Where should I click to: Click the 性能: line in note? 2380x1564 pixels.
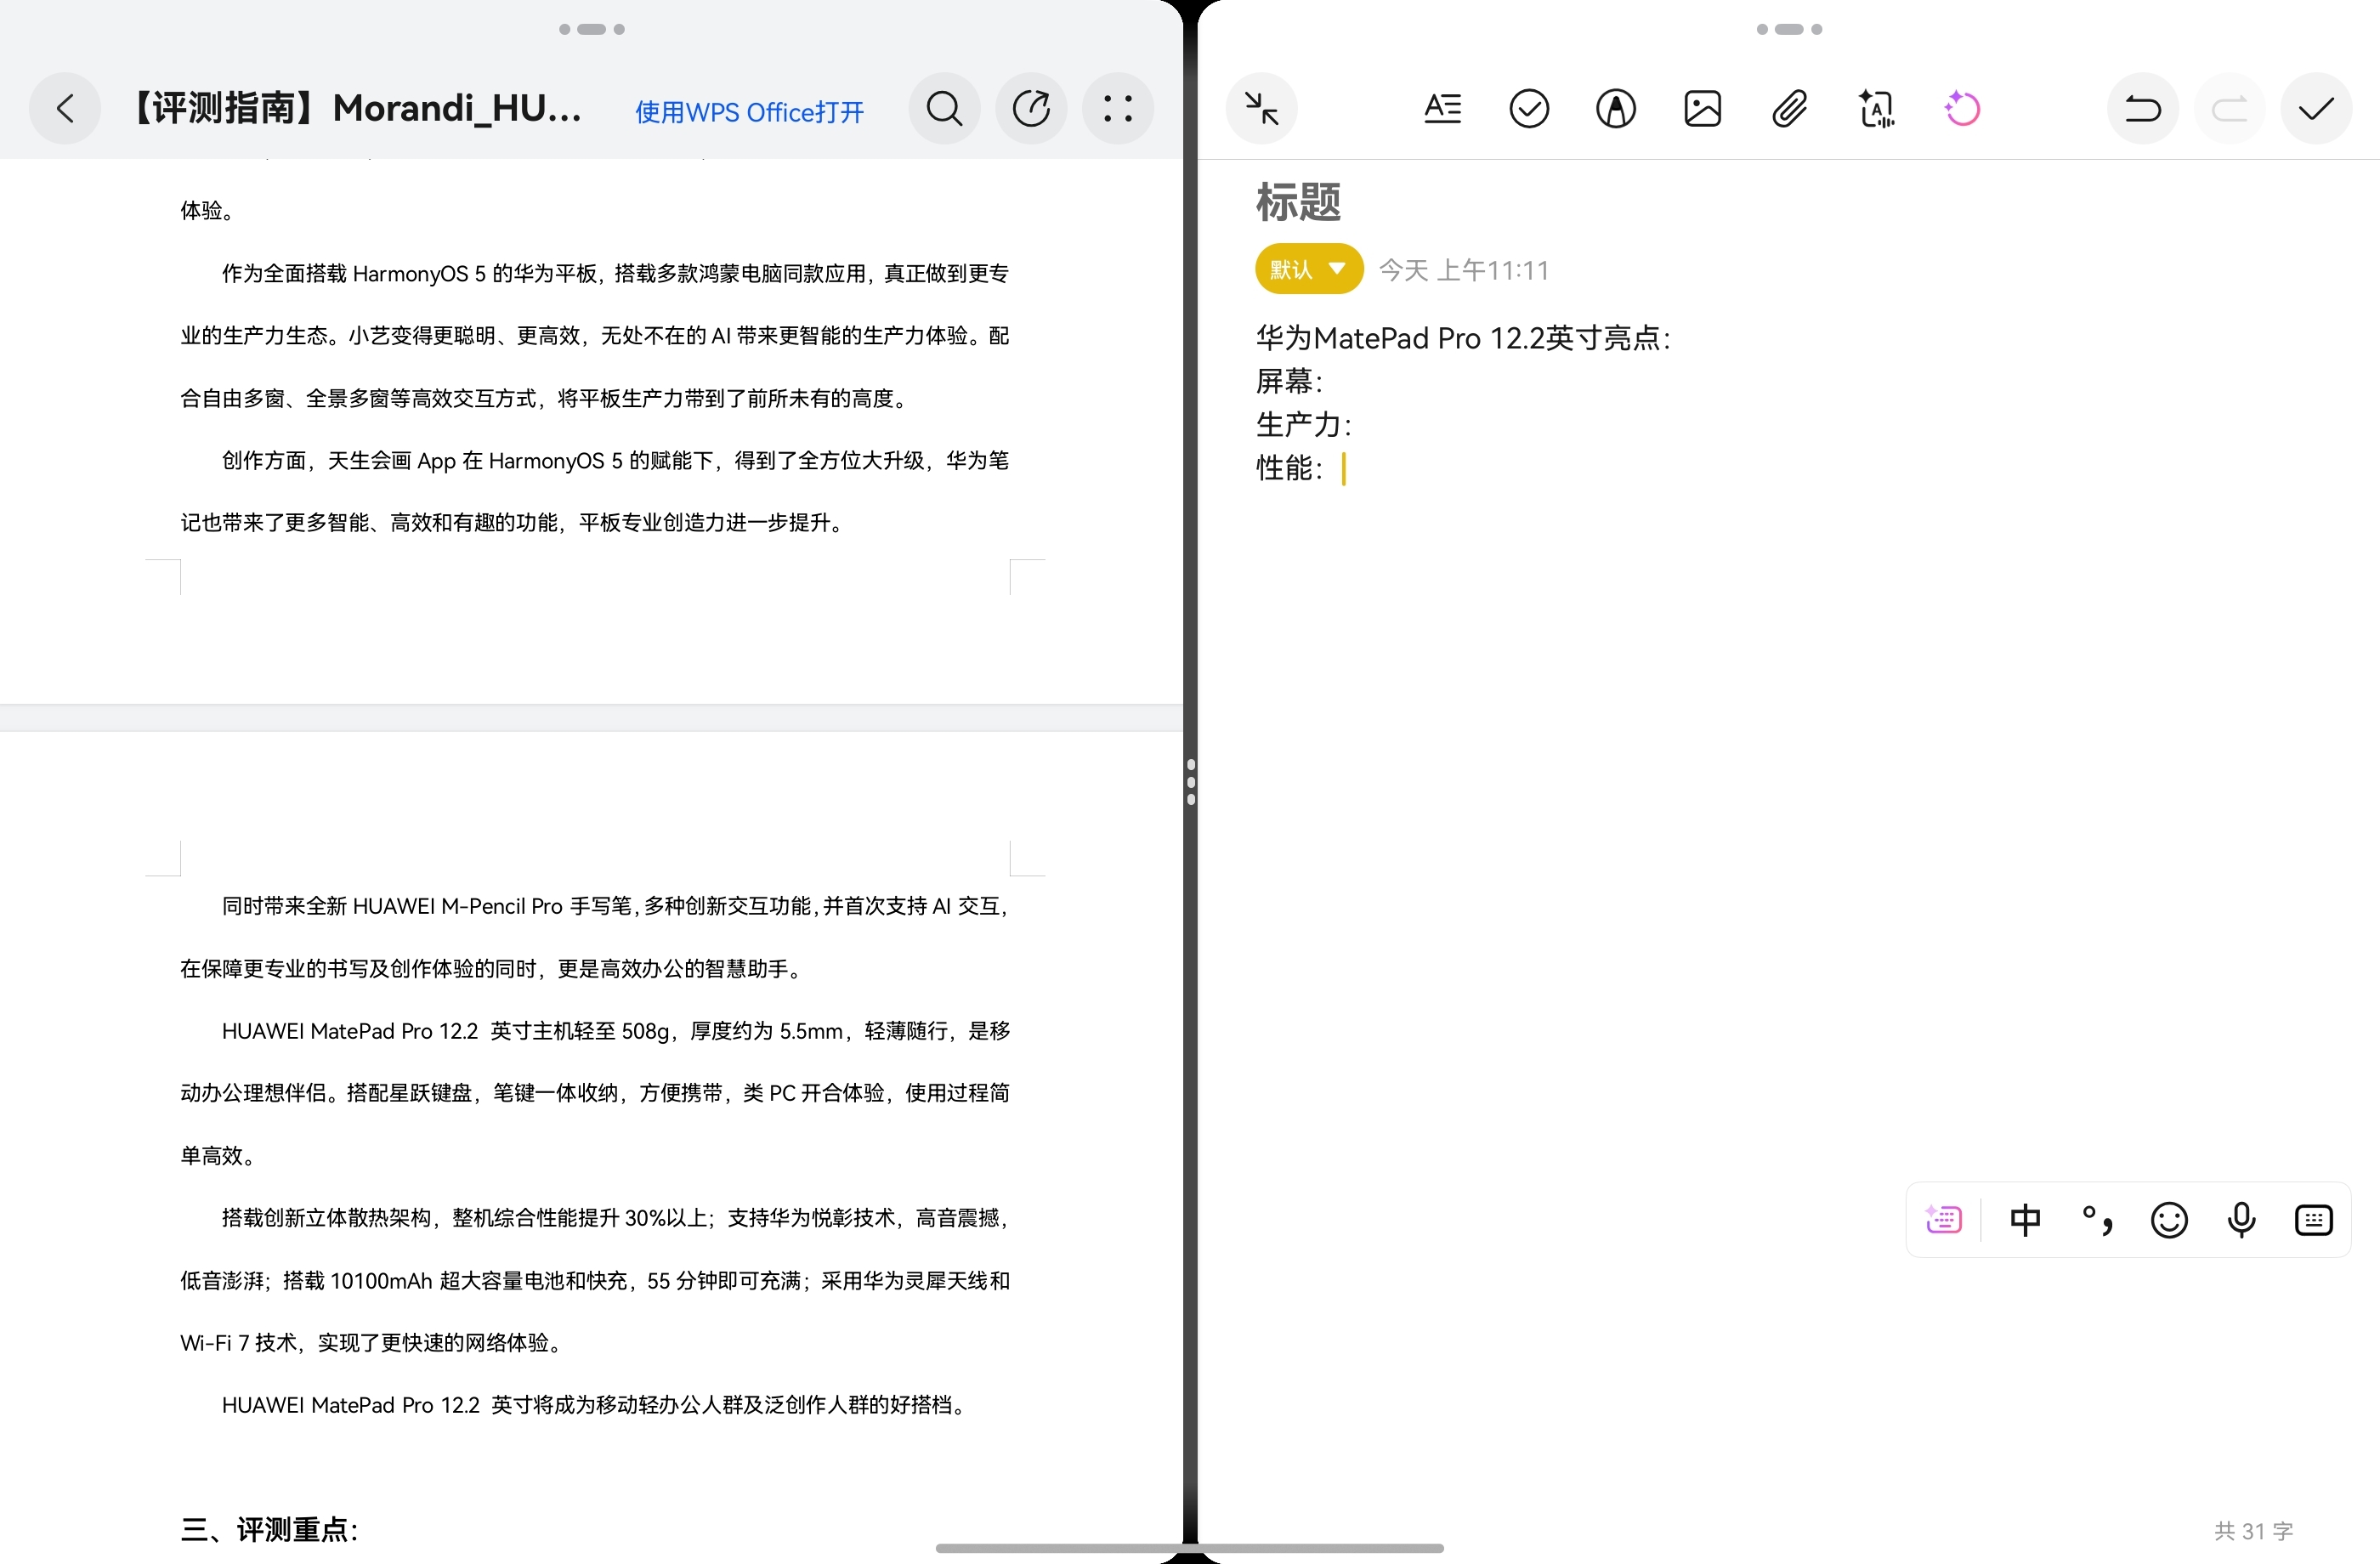[x=1289, y=468]
